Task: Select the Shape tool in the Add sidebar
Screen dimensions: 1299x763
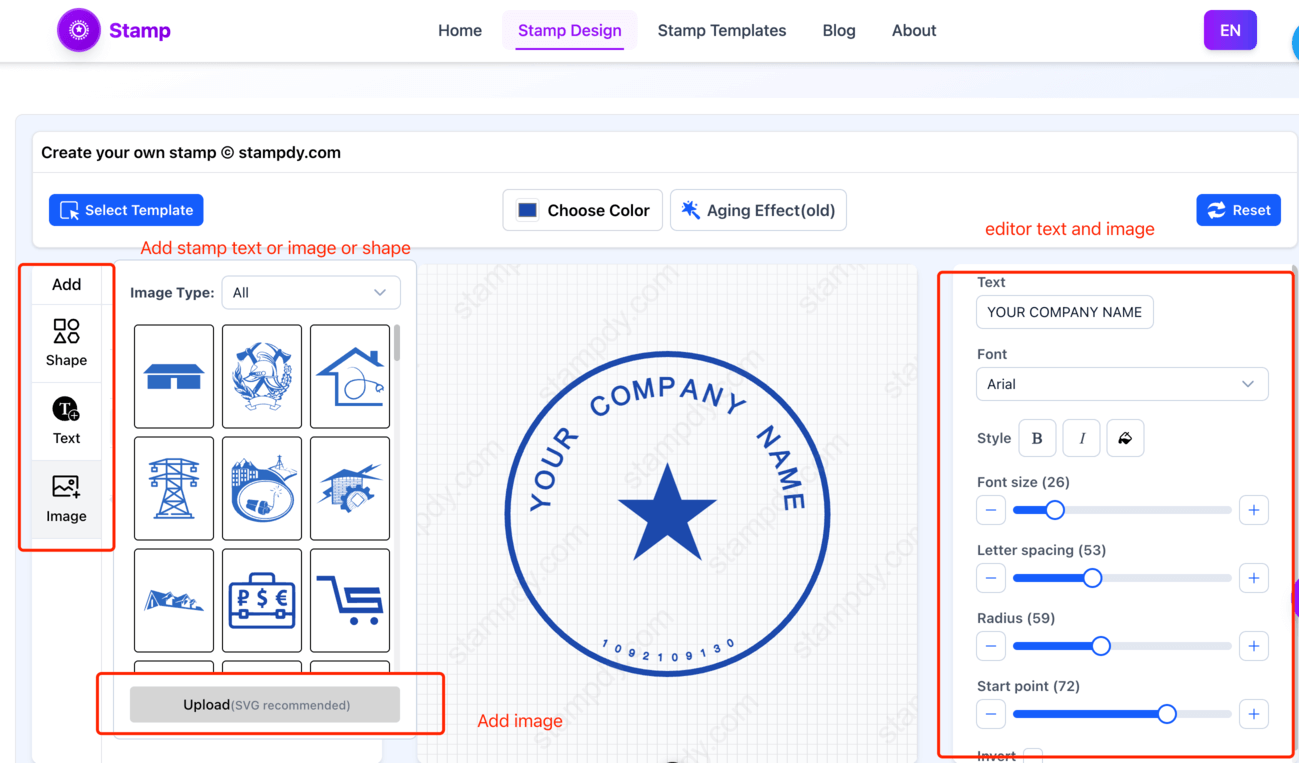Action: coord(66,342)
